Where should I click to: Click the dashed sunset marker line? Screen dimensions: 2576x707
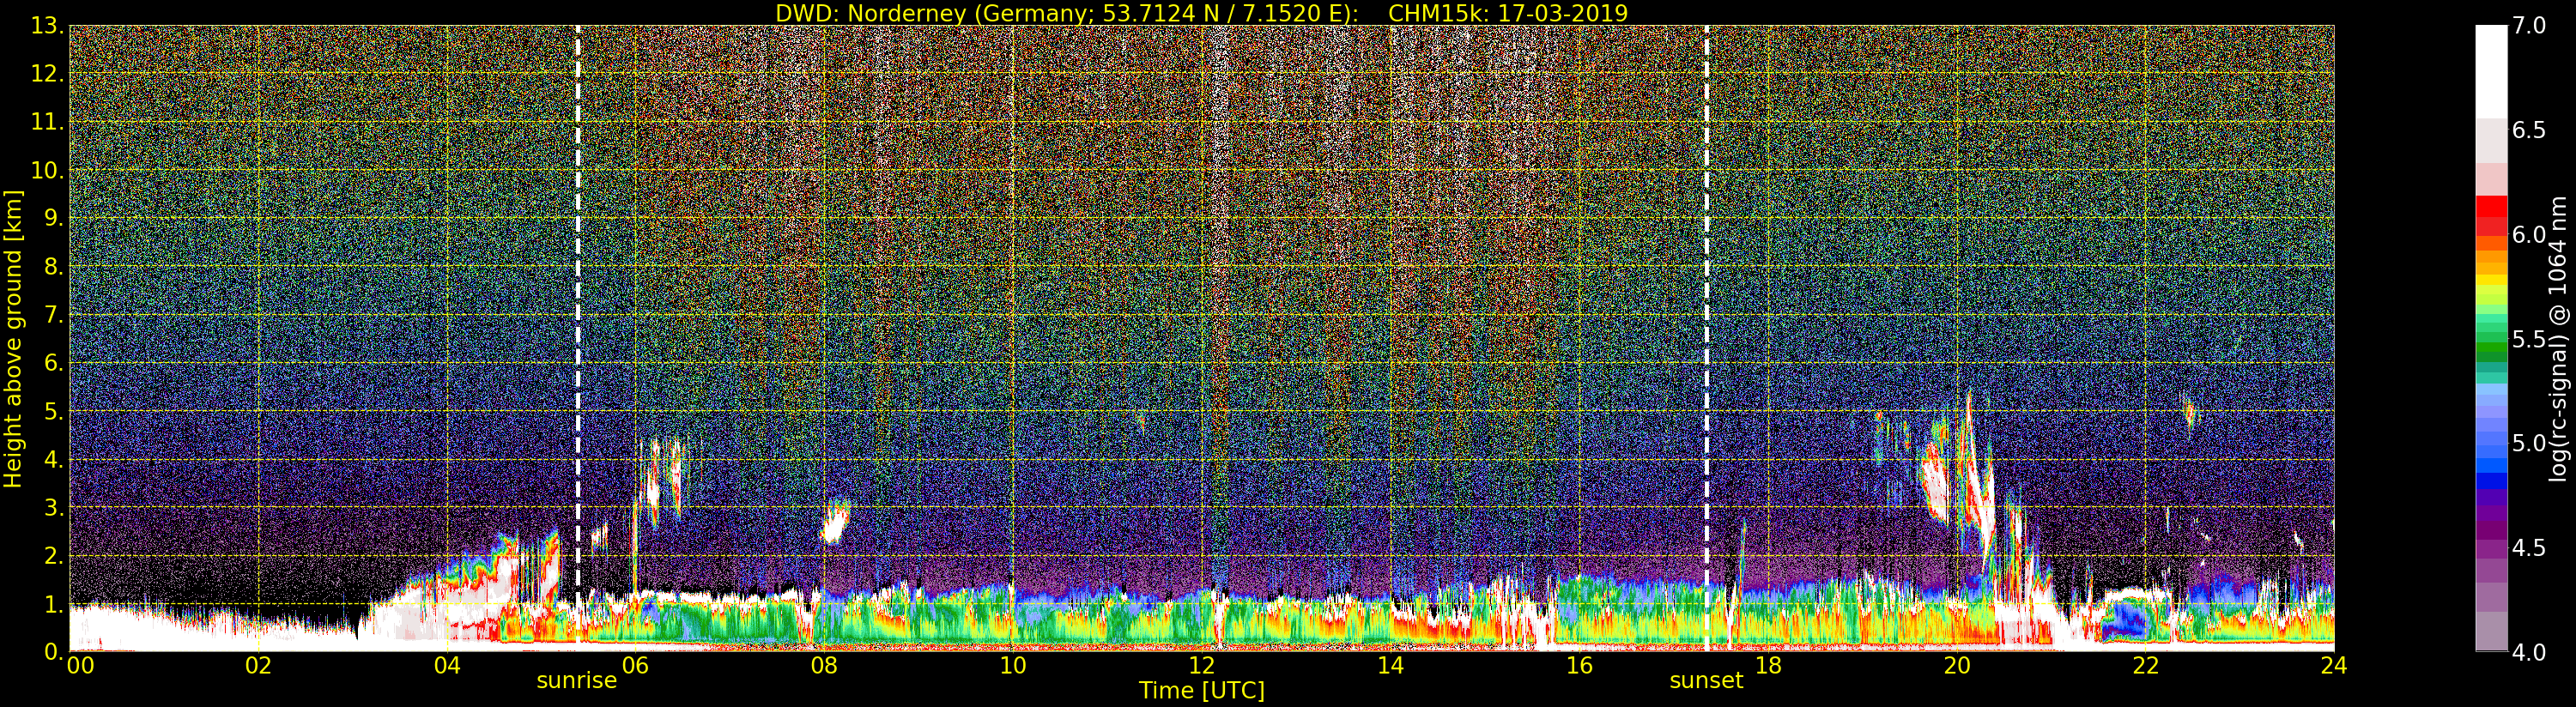(x=1706, y=338)
